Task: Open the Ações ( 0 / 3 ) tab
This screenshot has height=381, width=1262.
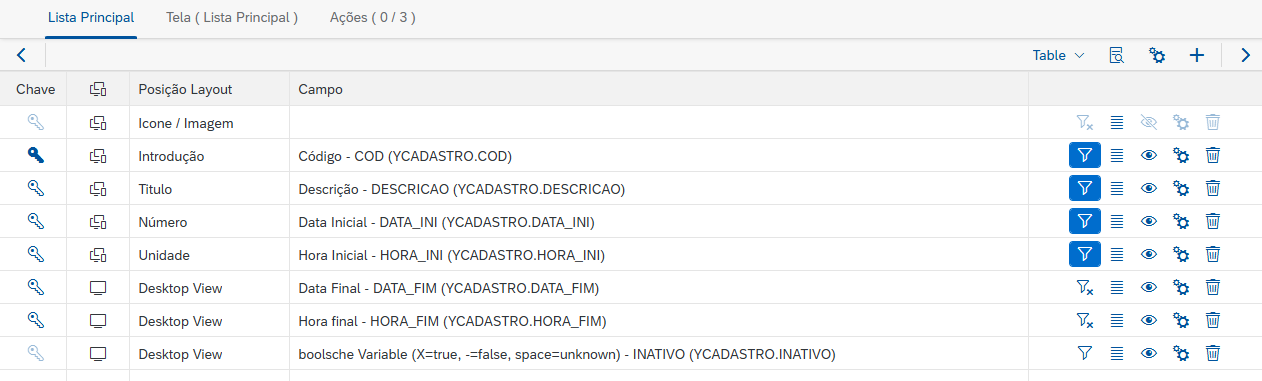Action: coord(373,18)
